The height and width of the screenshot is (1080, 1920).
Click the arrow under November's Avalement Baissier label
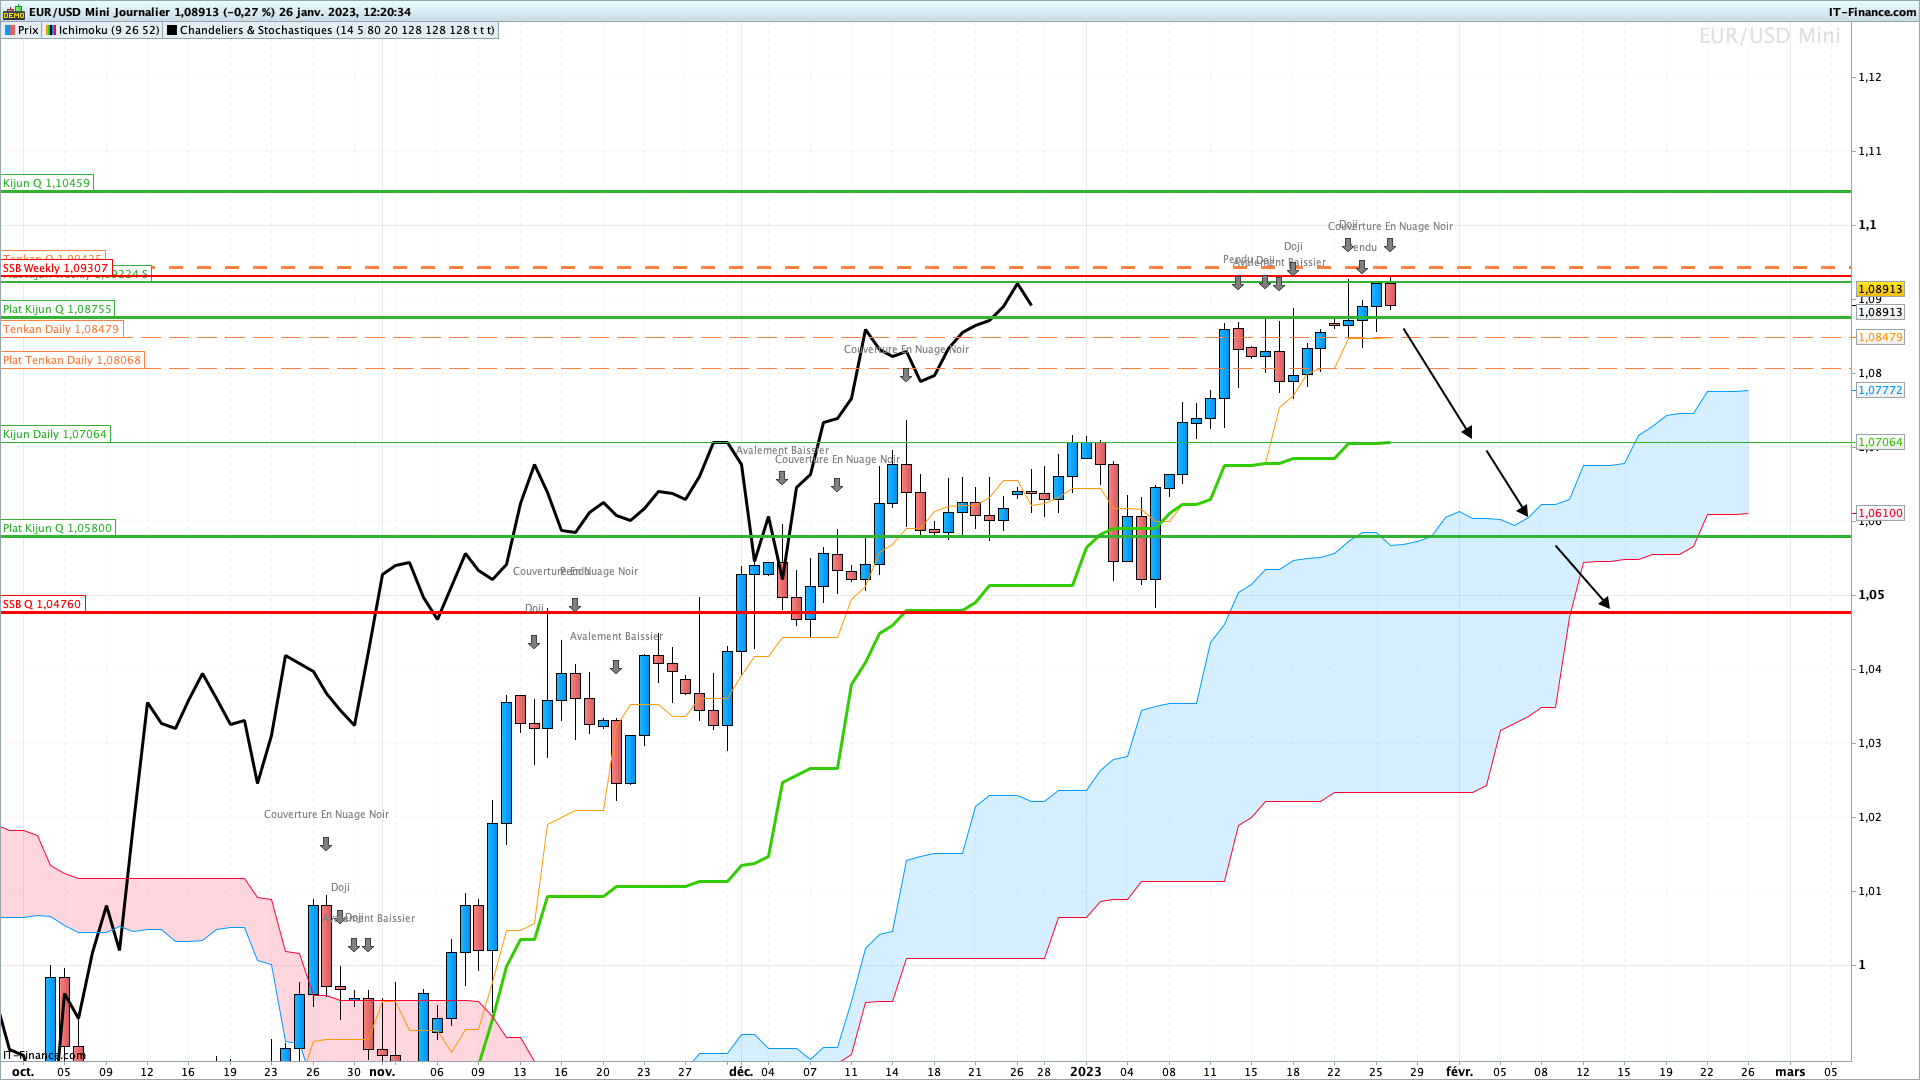pos(616,667)
